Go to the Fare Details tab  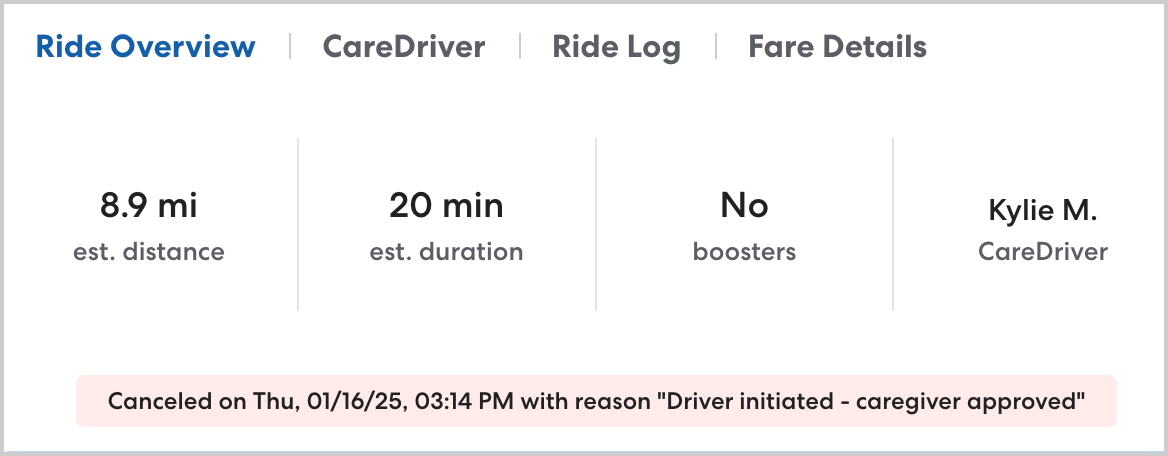837,47
